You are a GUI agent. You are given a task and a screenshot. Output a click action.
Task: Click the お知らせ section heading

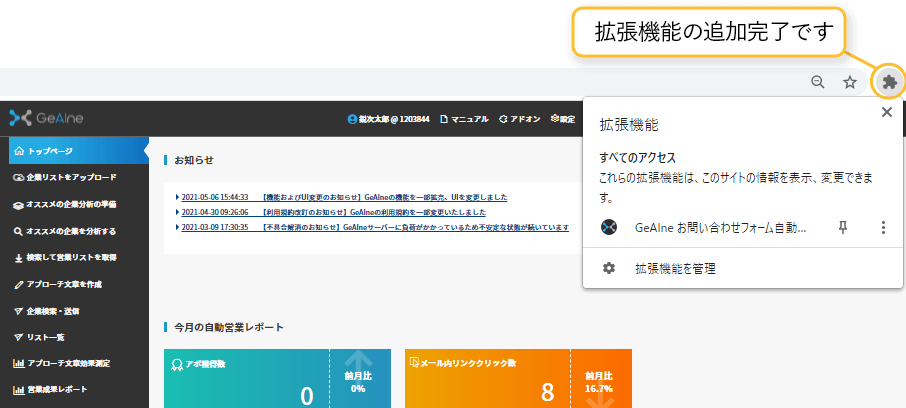(x=194, y=160)
